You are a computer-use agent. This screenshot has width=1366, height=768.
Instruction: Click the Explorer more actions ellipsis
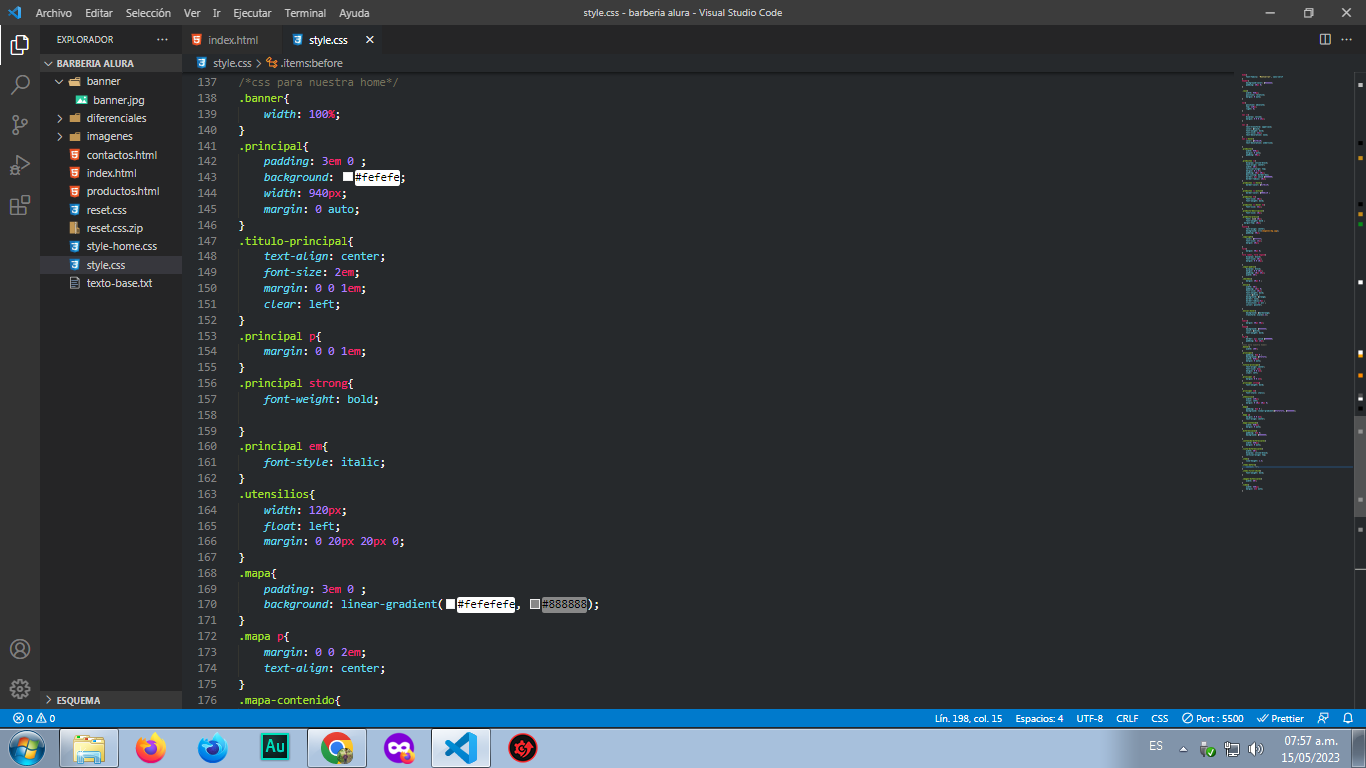click(x=163, y=40)
